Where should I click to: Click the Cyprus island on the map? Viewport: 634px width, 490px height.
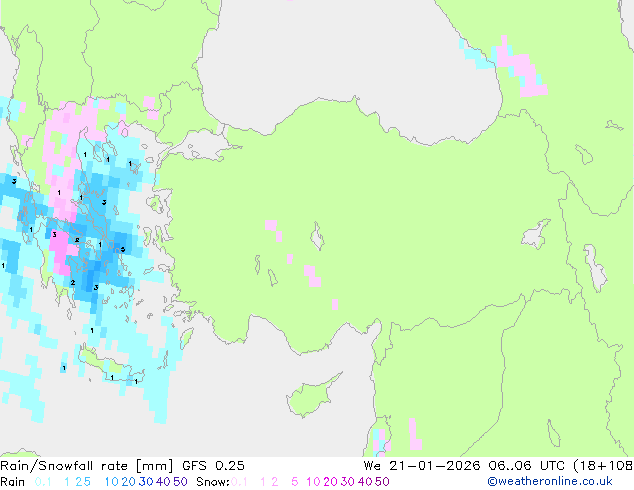pyautogui.click(x=310, y=397)
